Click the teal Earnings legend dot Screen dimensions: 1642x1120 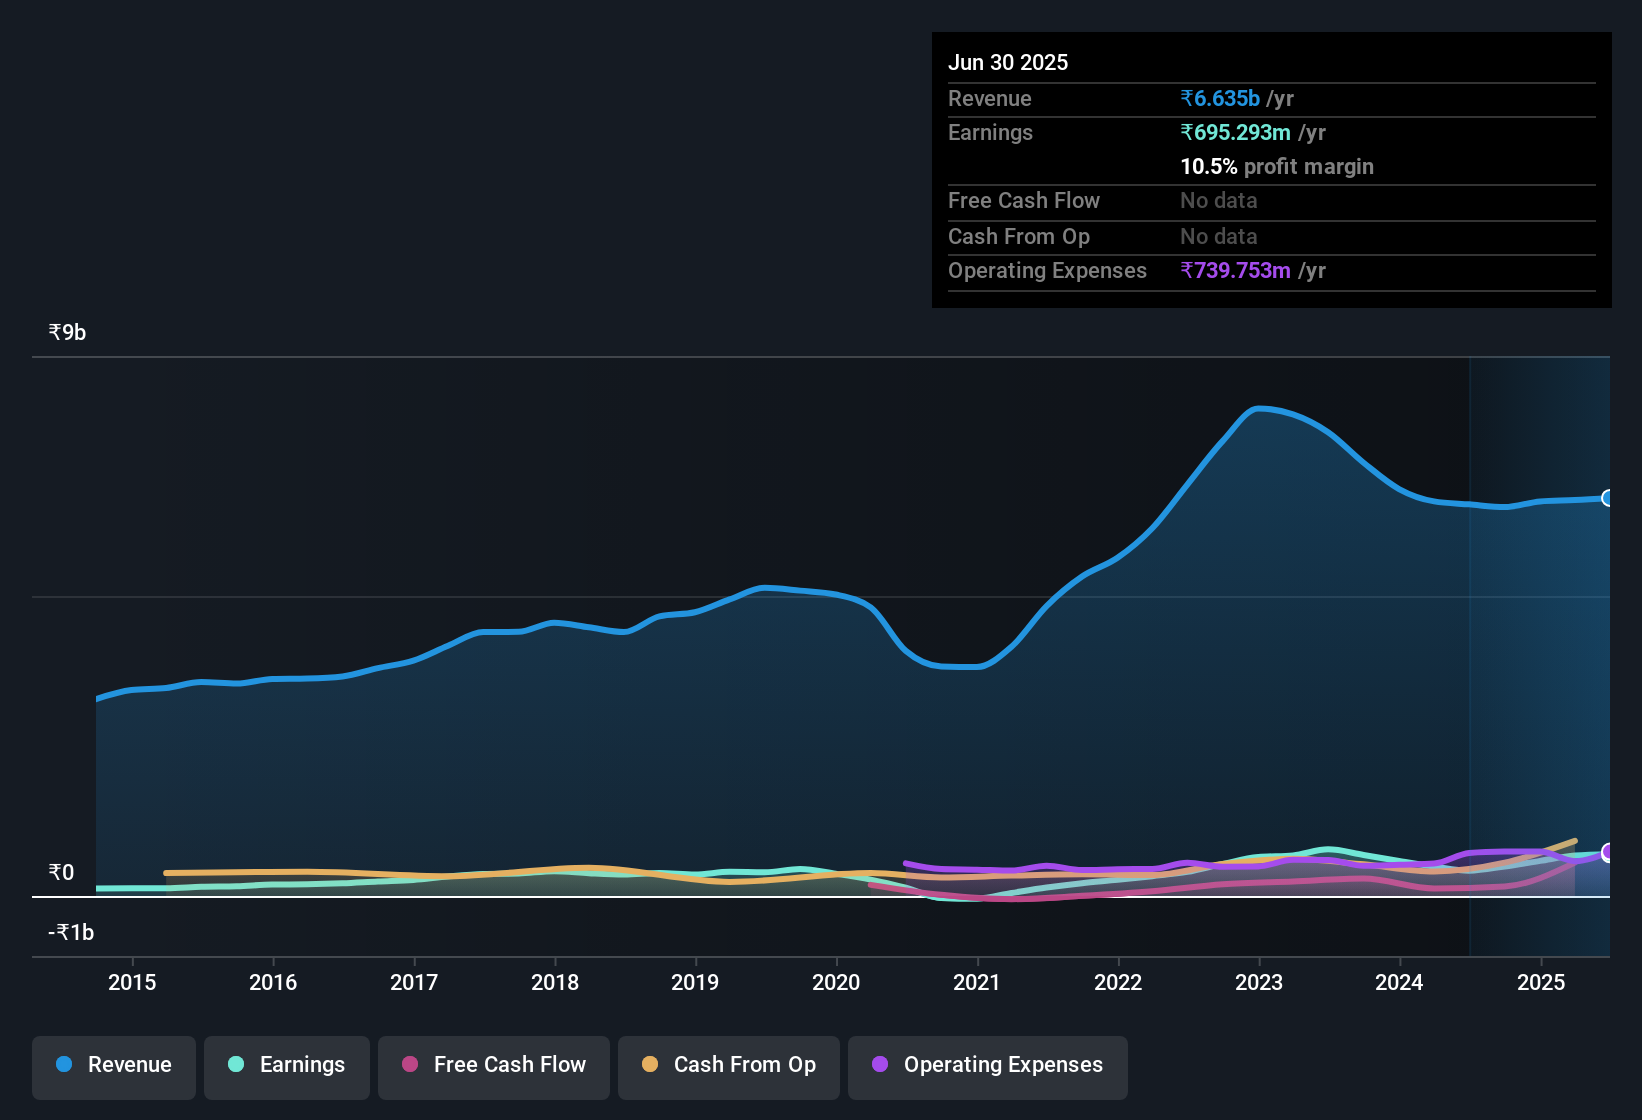pos(236,1065)
